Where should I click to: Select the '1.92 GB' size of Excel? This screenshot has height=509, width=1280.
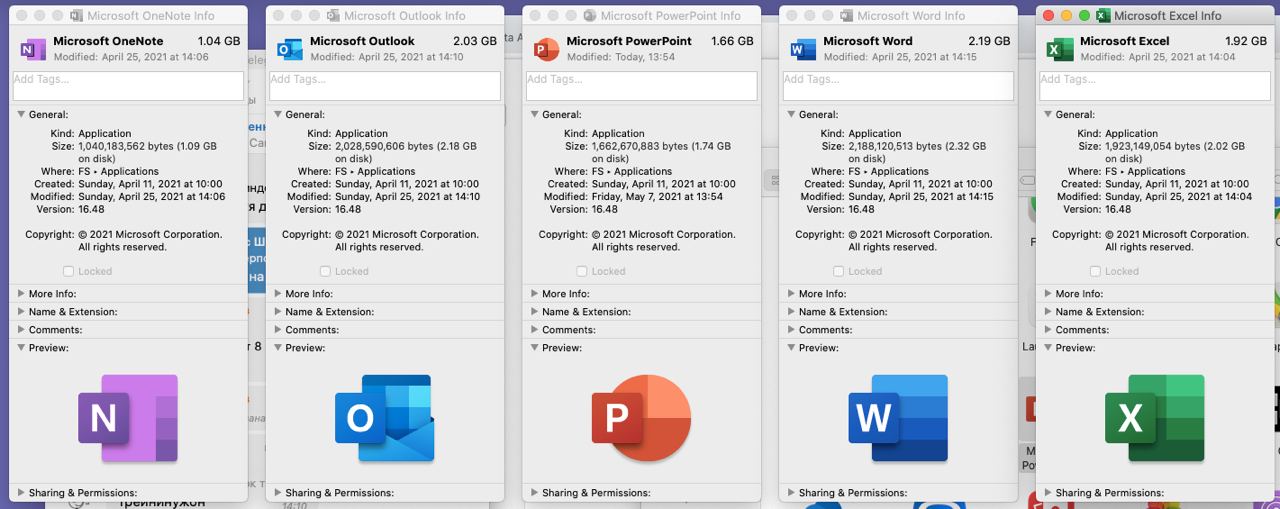pyautogui.click(x=1246, y=41)
